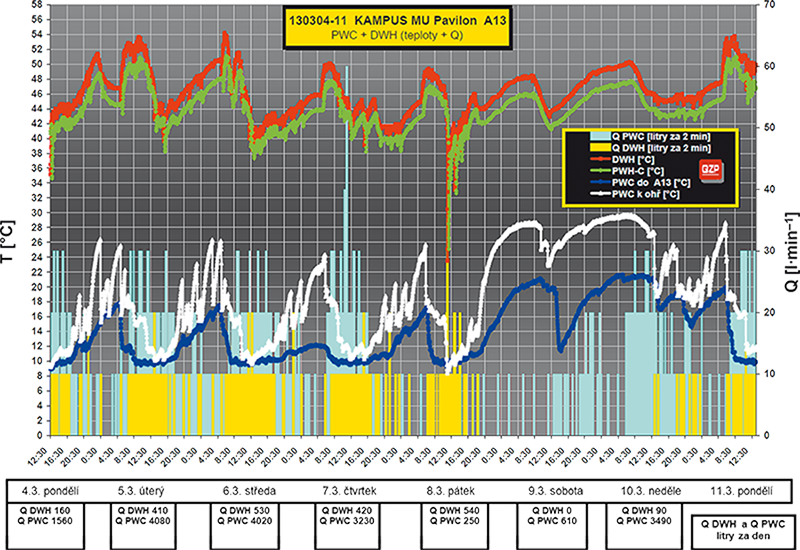Click day label '8.3. pátek'
800x550 pixels.
pos(451,491)
